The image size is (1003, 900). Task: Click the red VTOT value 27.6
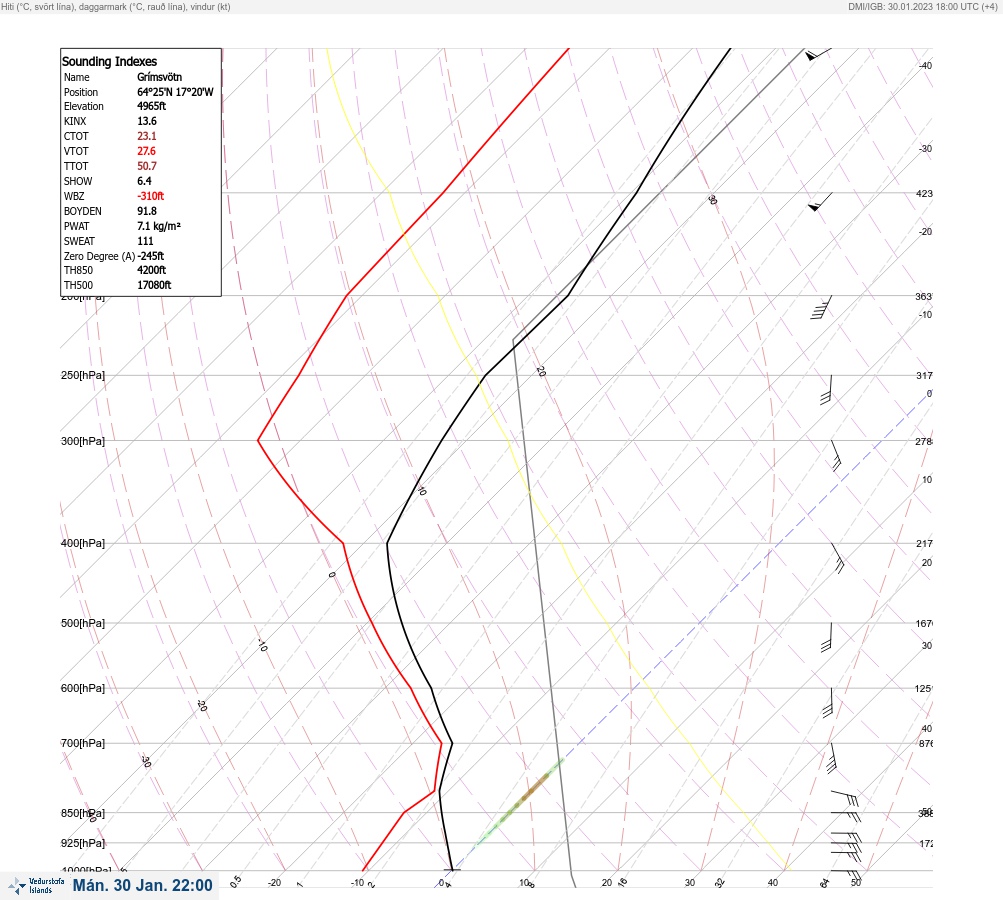pos(146,151)
